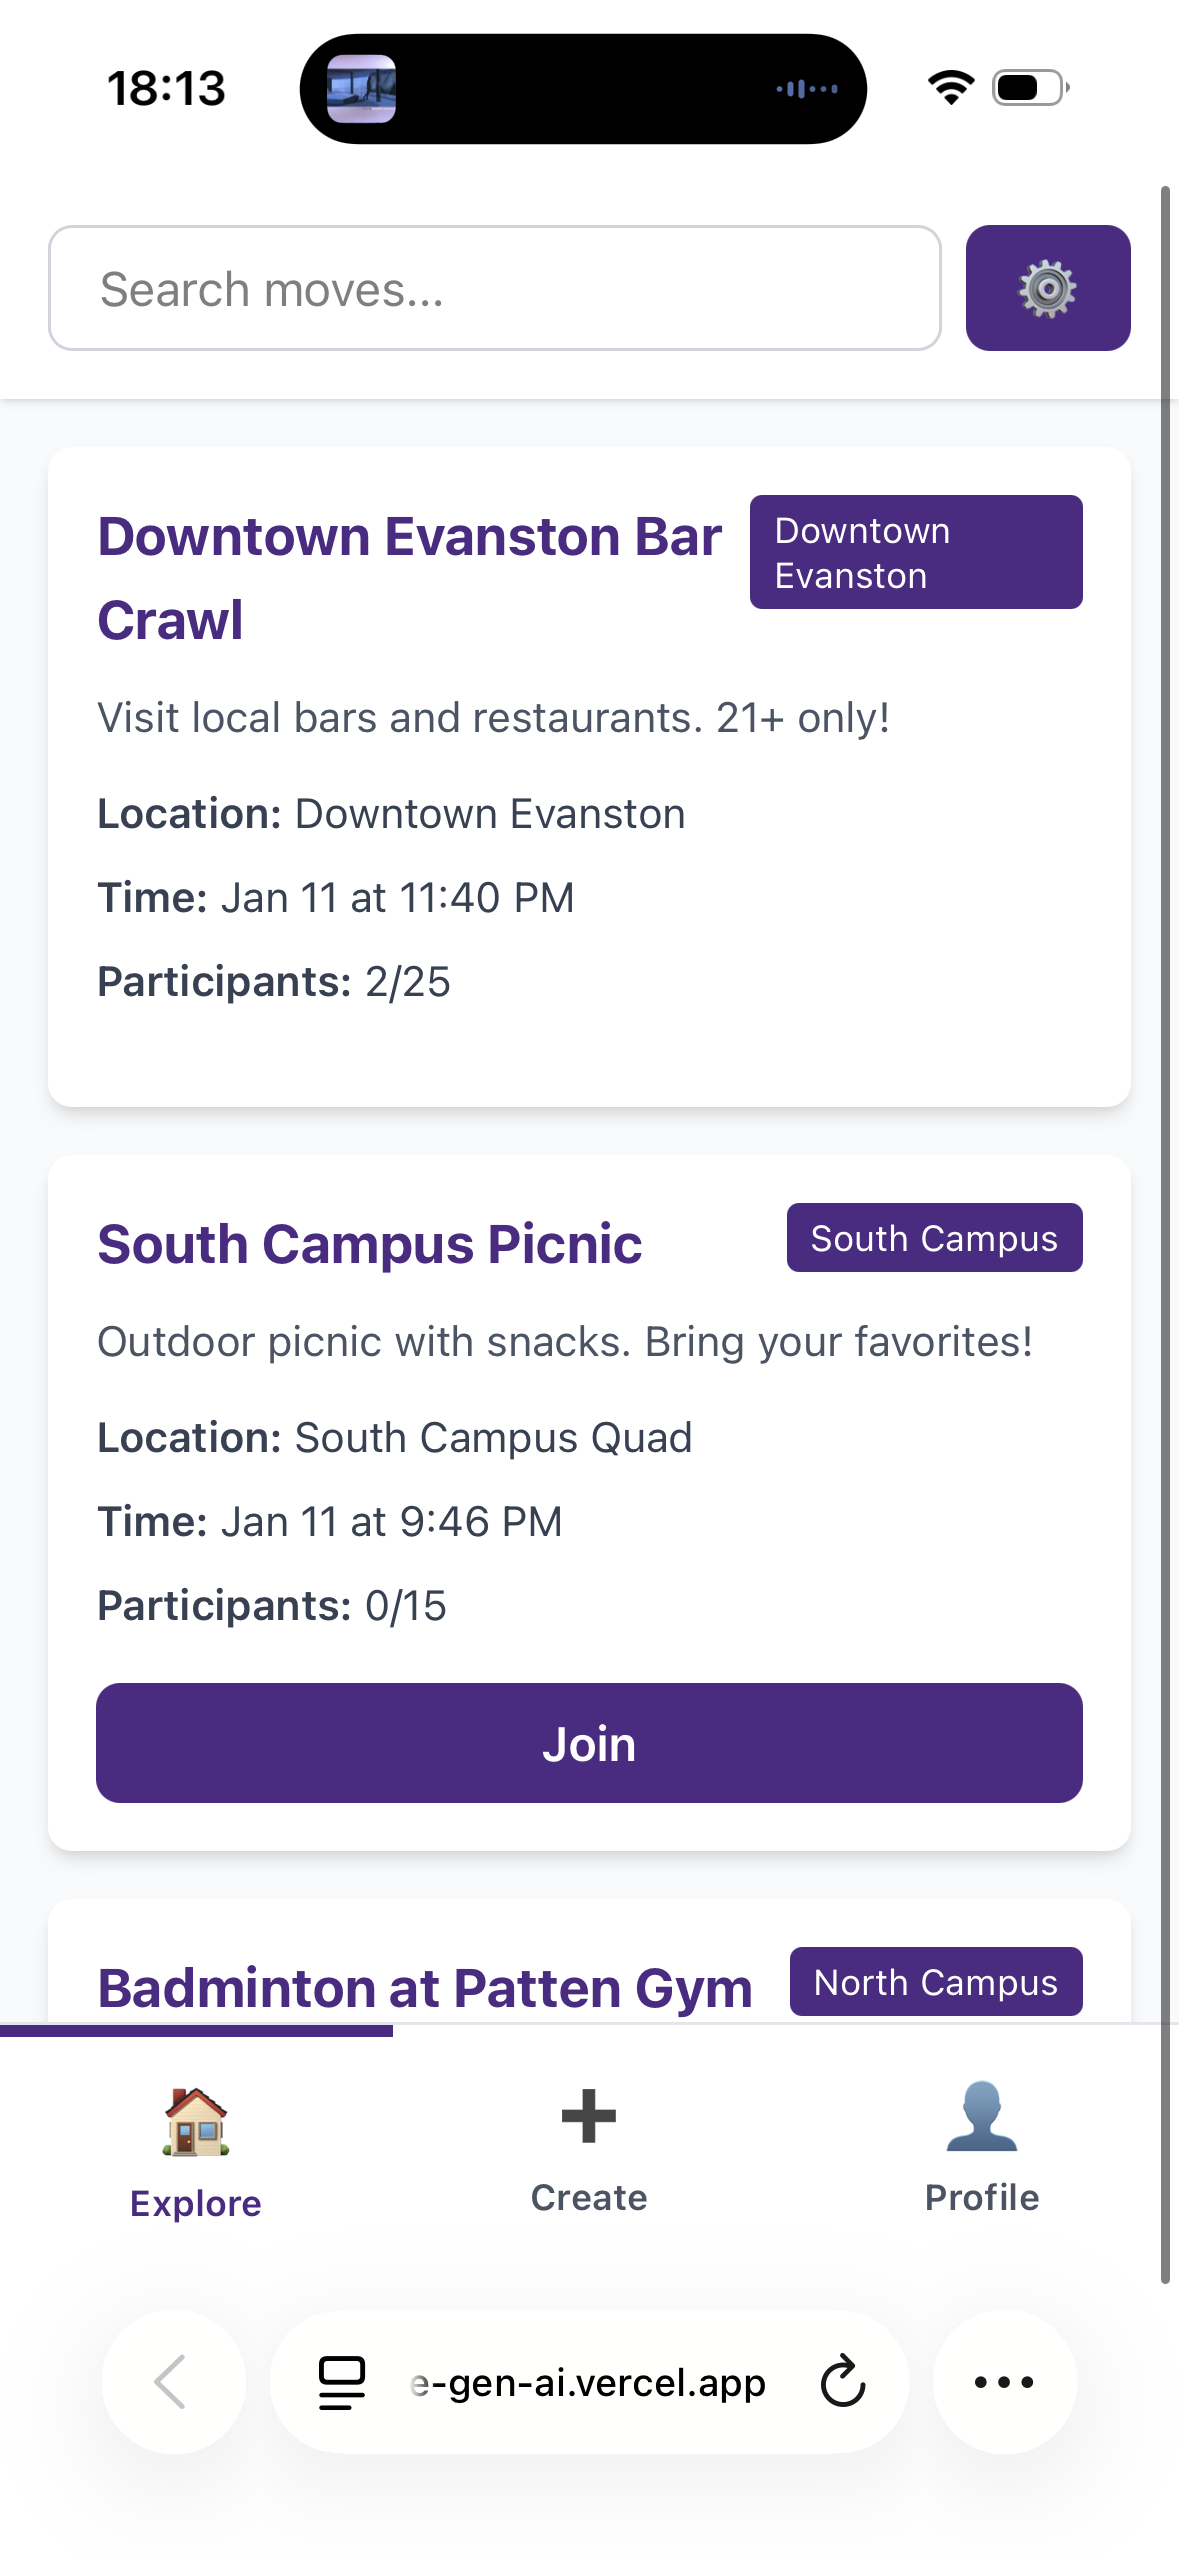This screenshot has height=2556, width=1179.
Task: Tap the browser back arrow
Action: pyautogui.click(x=172, y=2382)
